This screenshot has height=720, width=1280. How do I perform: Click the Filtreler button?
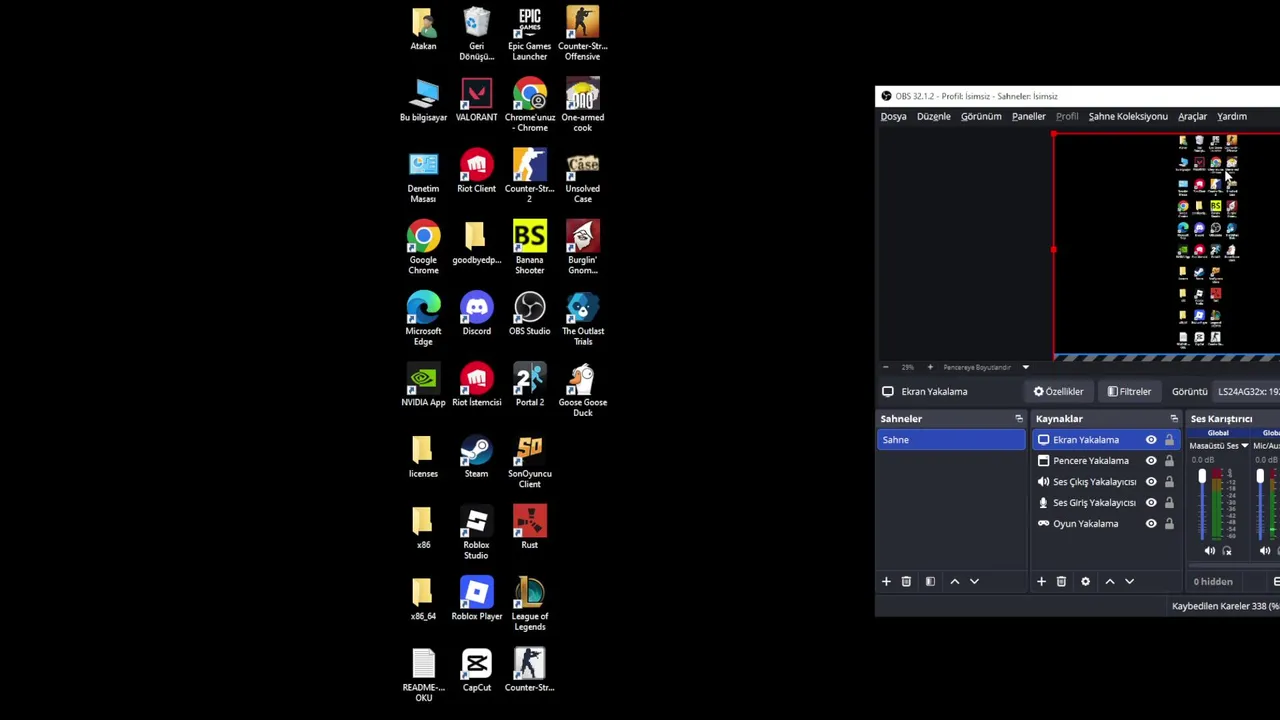point(1129,392)
